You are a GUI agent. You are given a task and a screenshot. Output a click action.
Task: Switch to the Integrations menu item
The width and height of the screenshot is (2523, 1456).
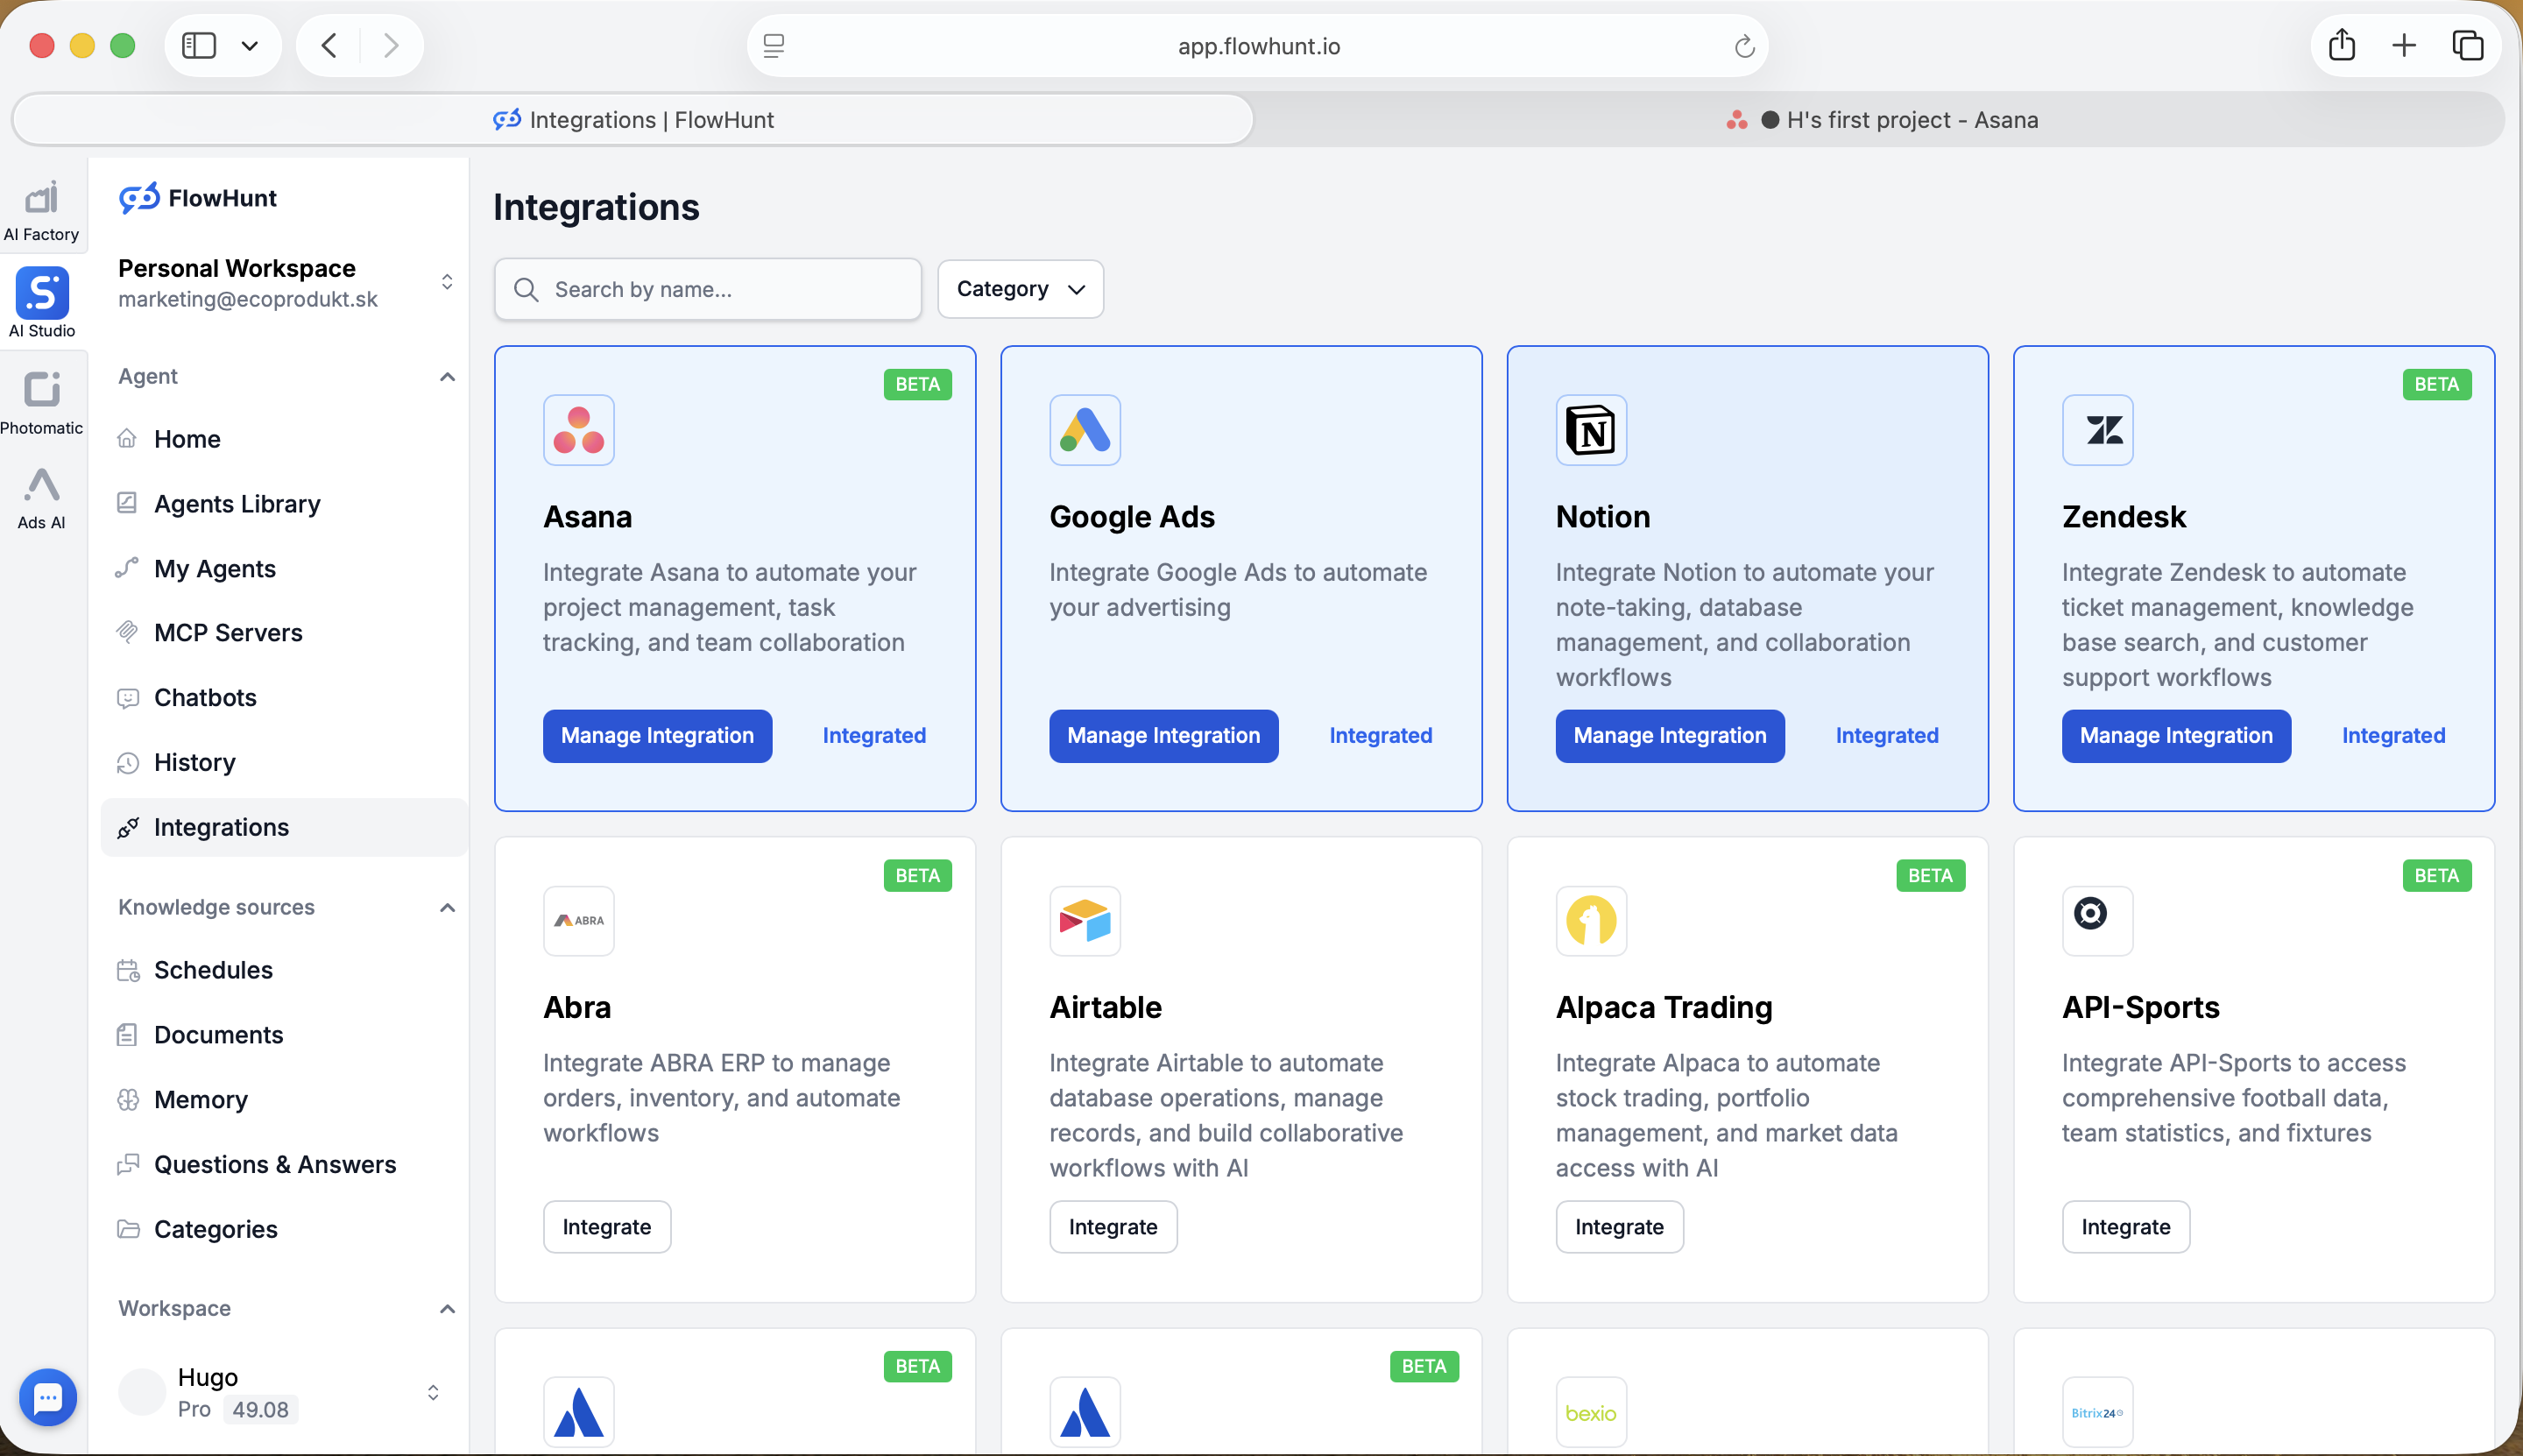(x=221, y=827)
